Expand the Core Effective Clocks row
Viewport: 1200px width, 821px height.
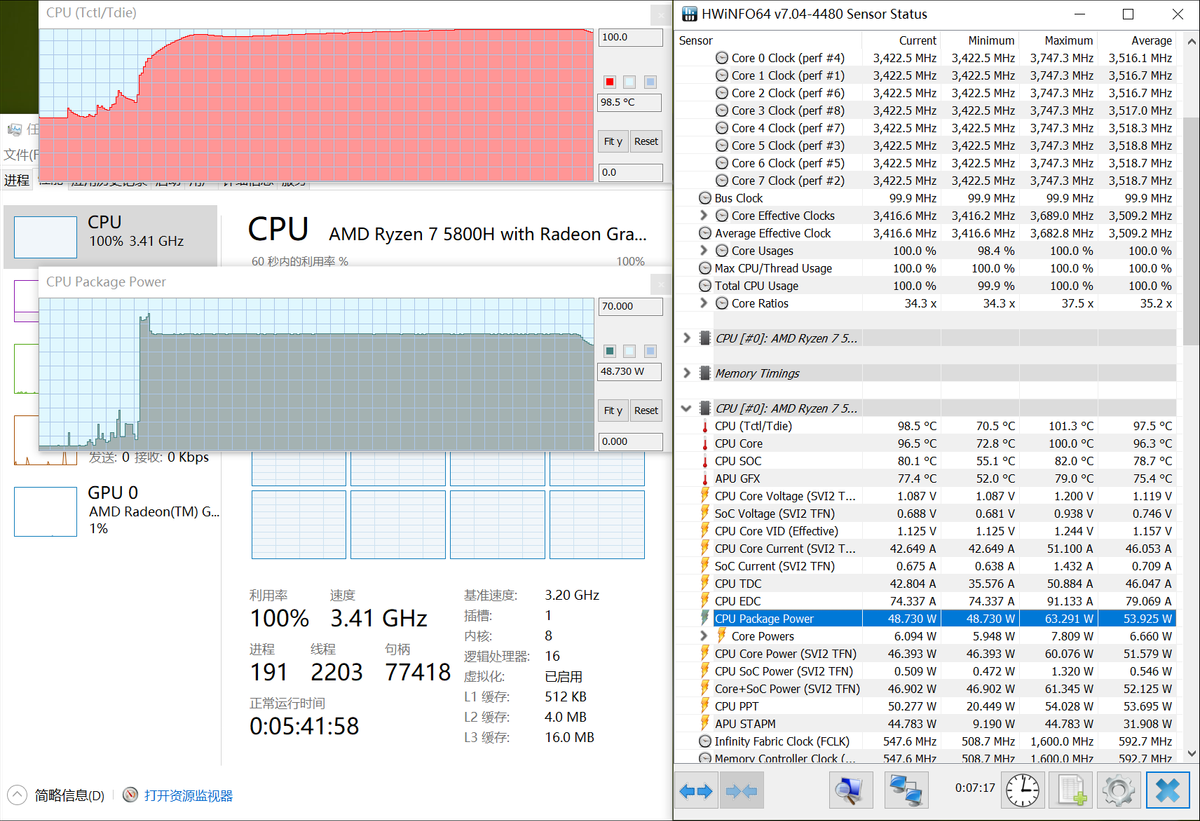[x=704, y=216]
